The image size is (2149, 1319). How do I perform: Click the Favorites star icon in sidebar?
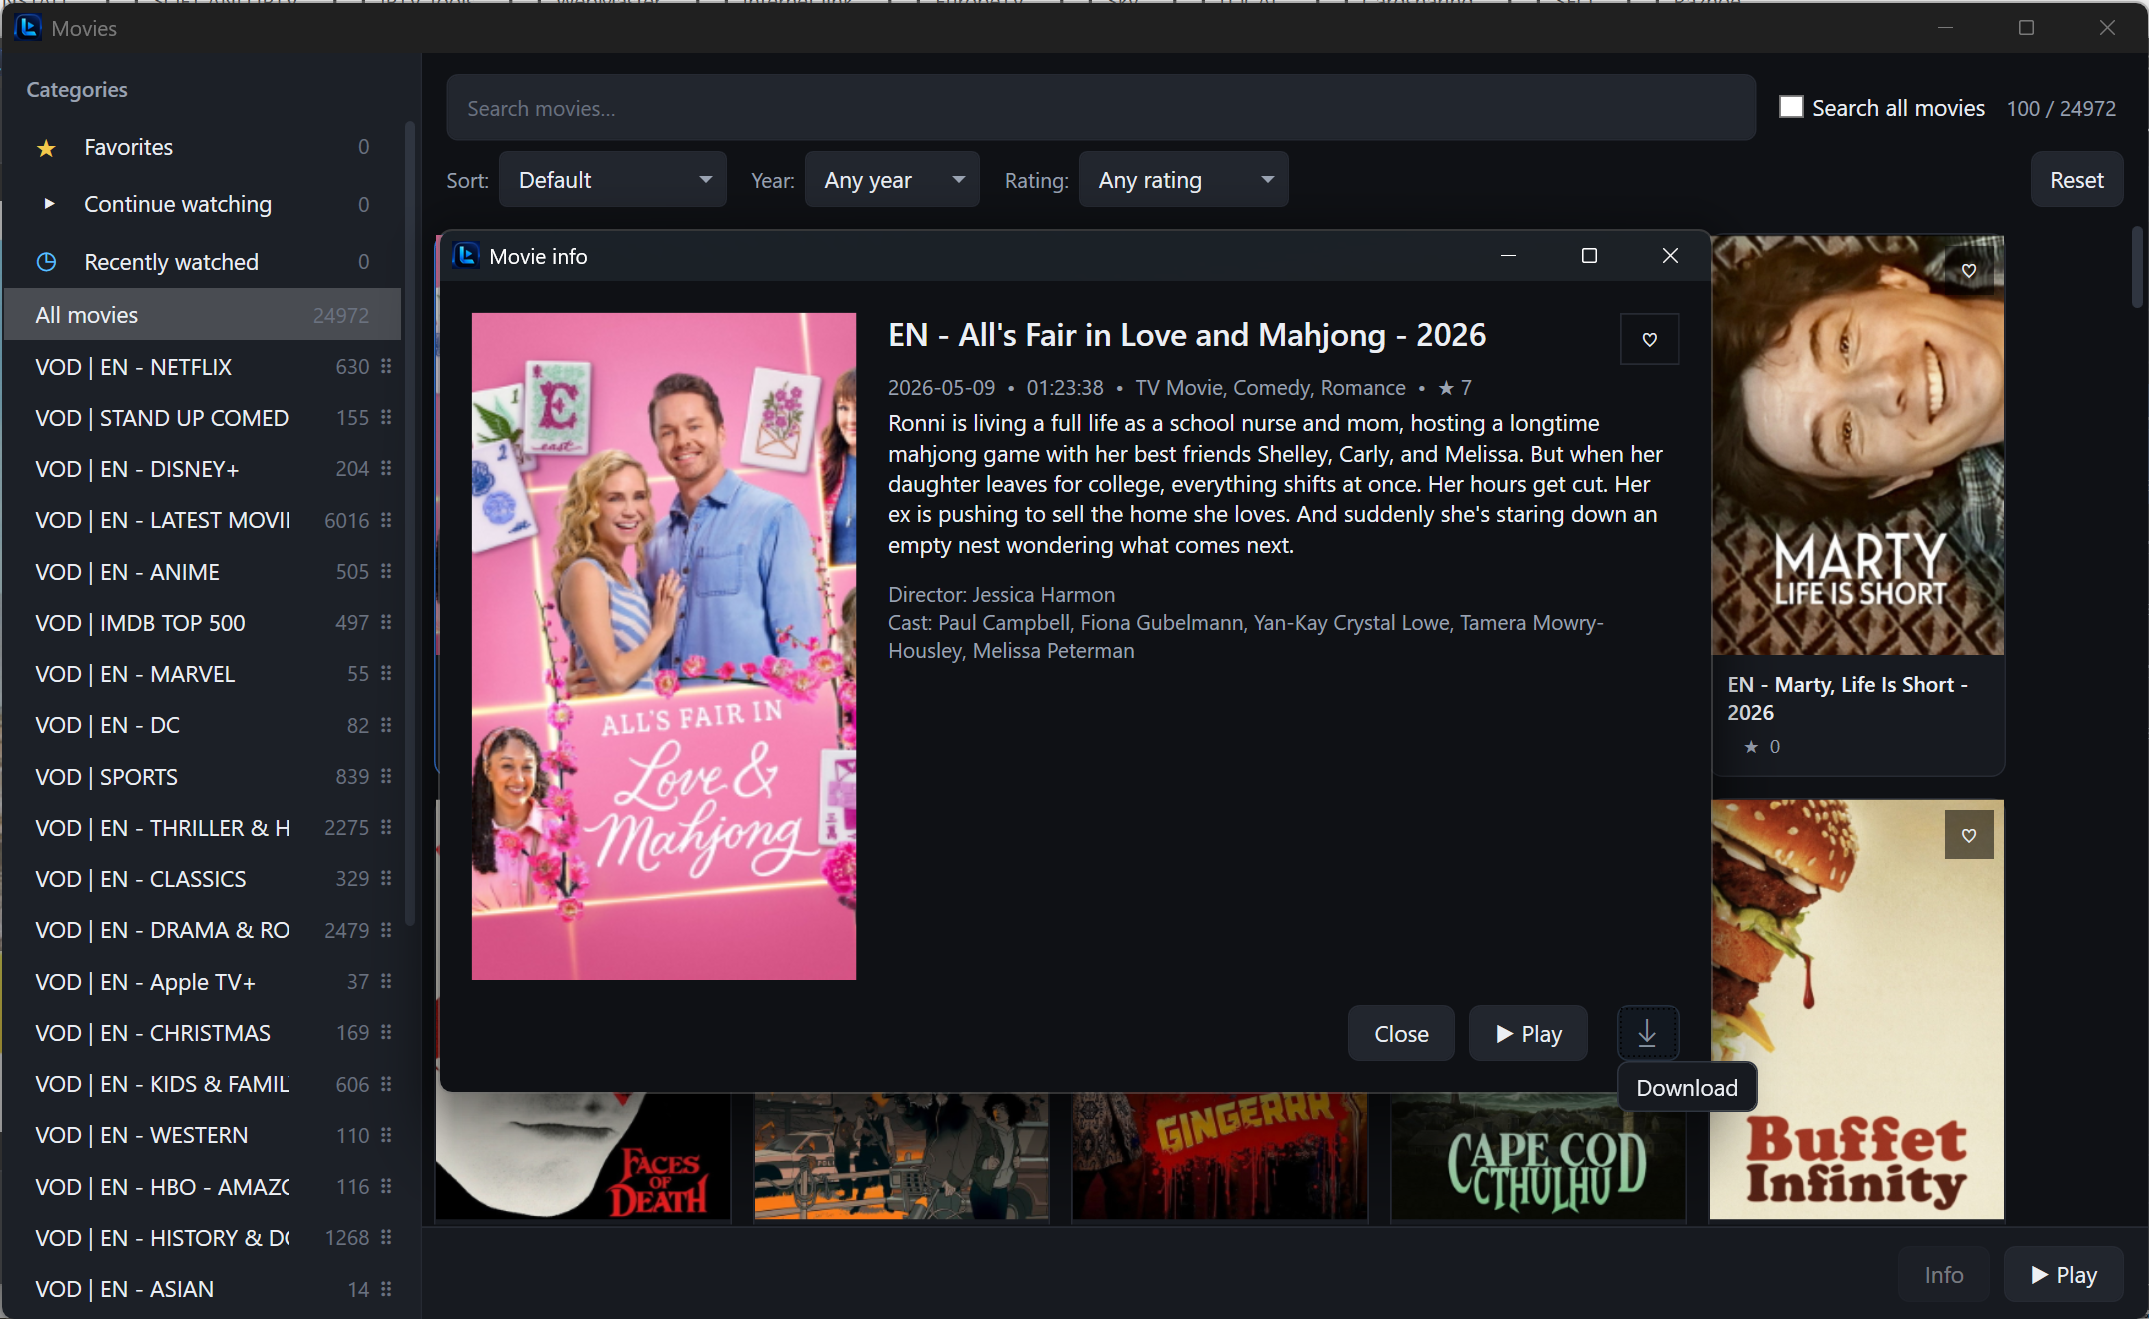click(x=46, y=148)
